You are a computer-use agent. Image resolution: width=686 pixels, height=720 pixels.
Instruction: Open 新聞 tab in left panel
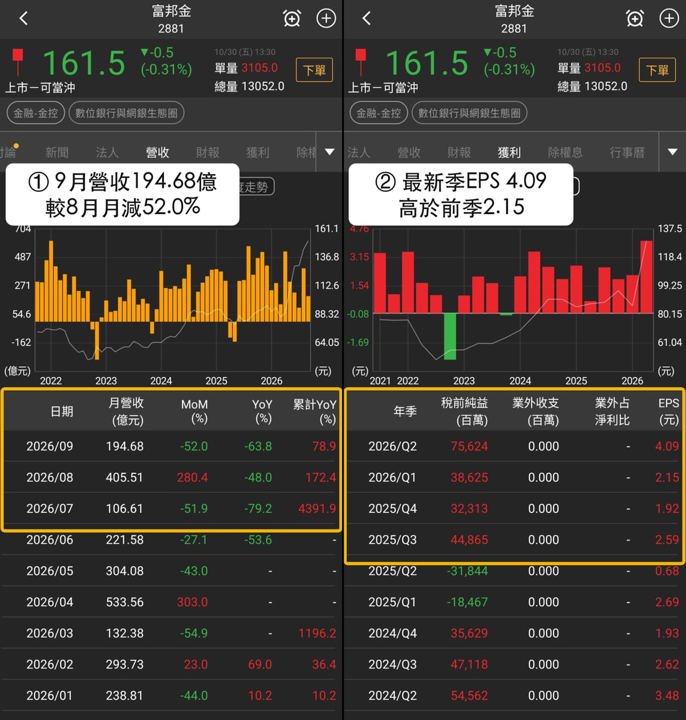[57, 152]
